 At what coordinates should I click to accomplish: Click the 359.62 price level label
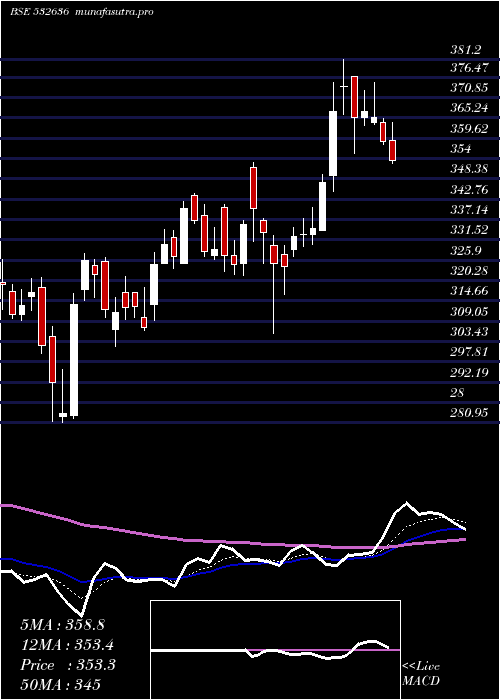click(469, 129)
